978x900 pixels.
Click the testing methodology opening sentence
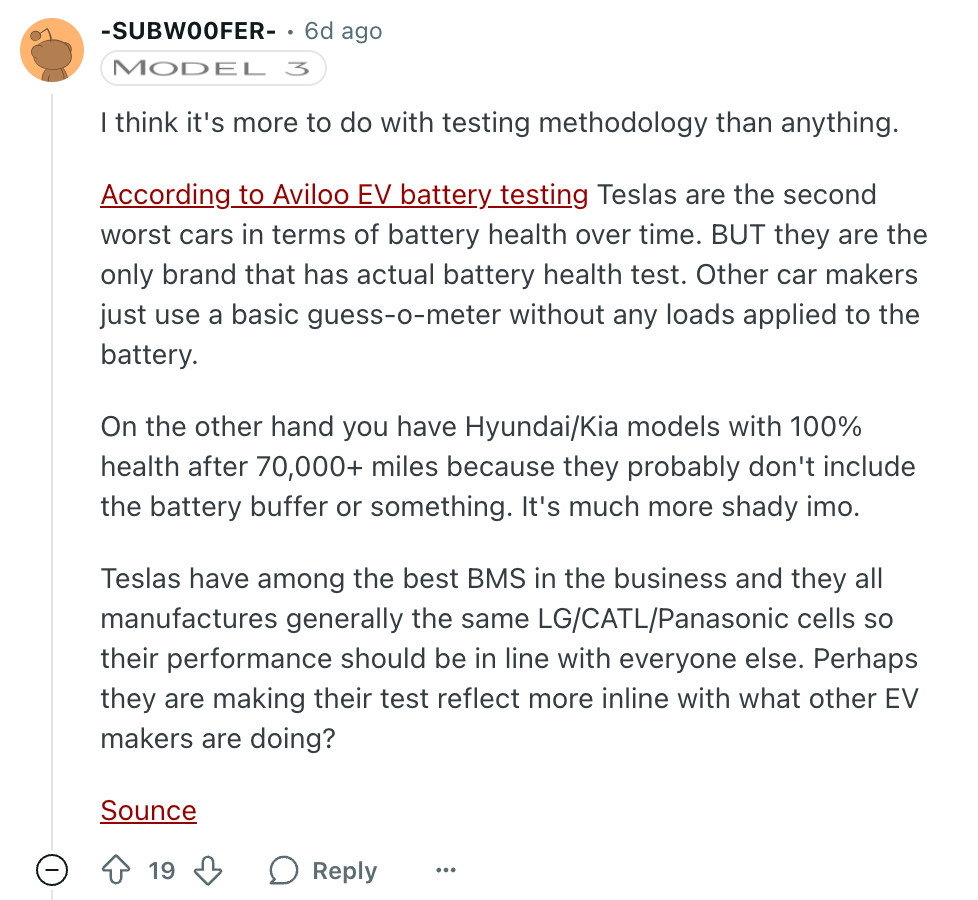[499, 123]
